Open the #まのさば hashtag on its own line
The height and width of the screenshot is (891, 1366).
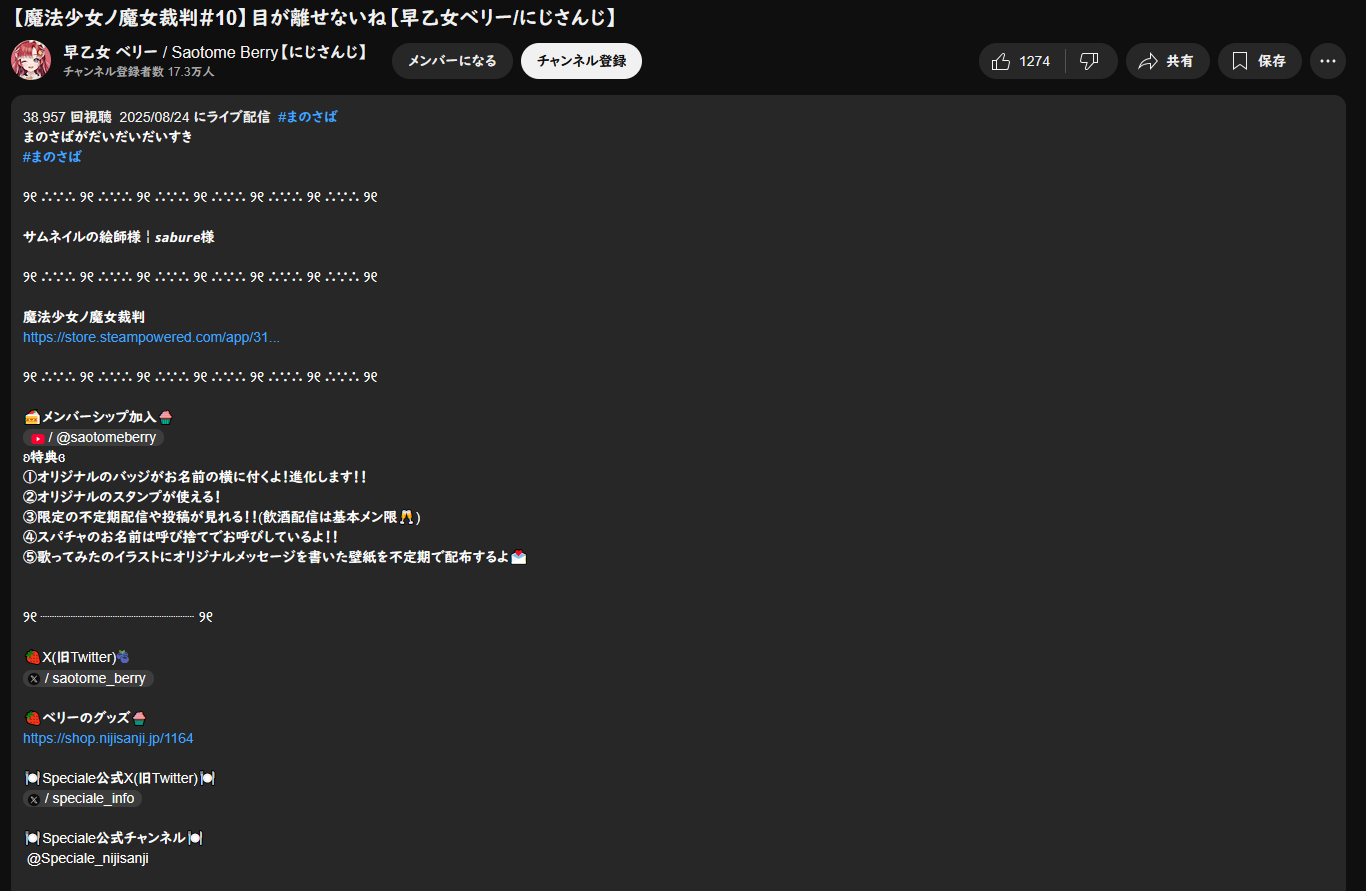tap(52, 157)
